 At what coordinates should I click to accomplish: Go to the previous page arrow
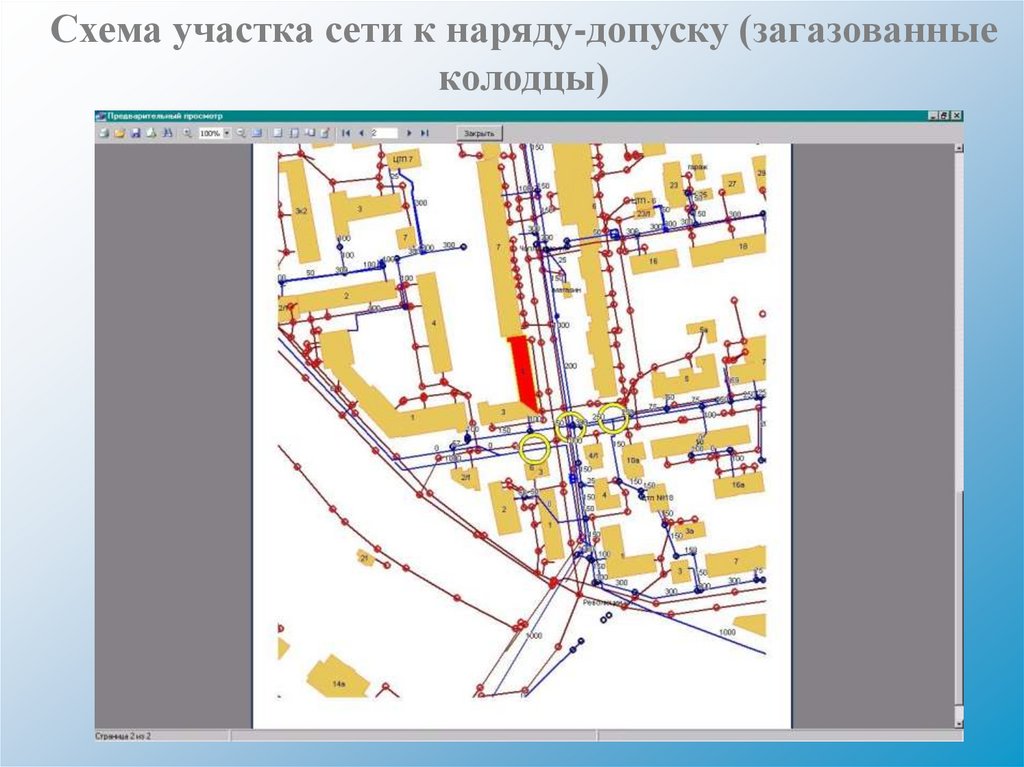point(361,133)
